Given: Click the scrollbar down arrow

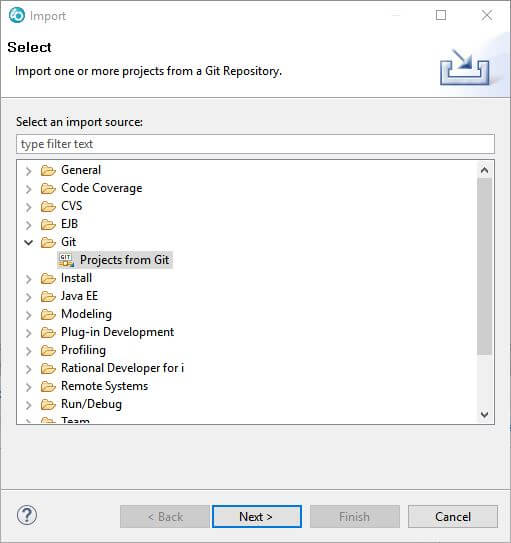Looking at the screenshot, I should click(x=485, y=414).
